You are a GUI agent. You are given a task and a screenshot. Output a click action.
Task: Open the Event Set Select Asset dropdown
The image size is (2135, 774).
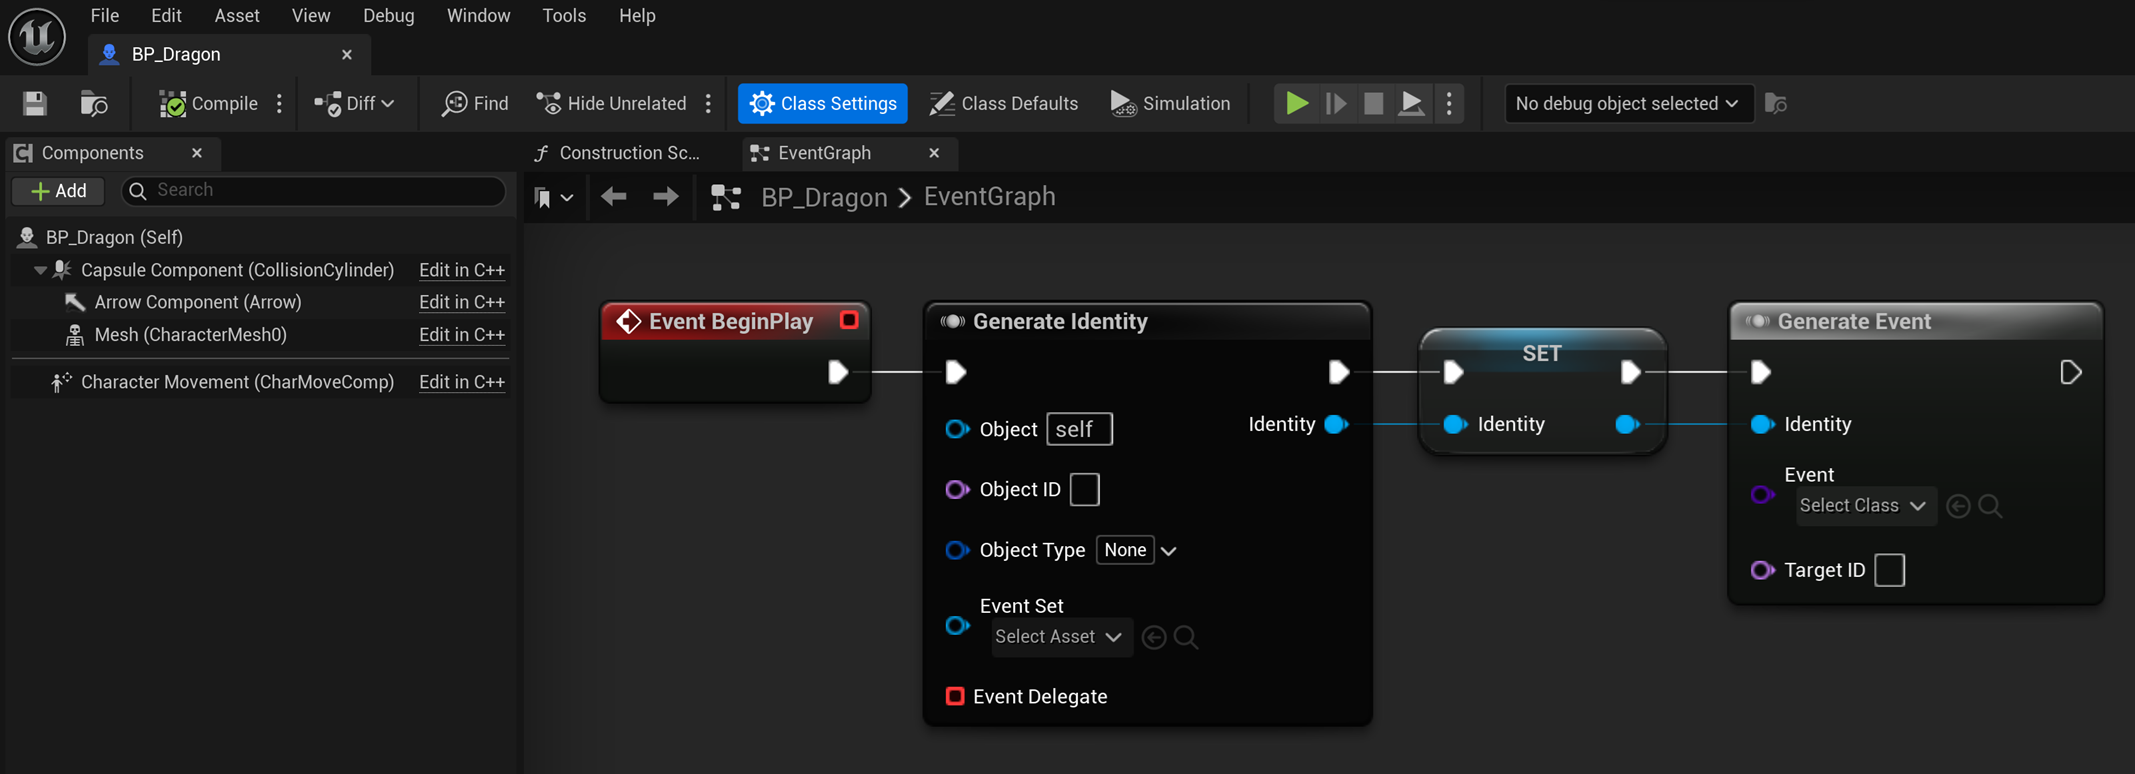click(1059, 637)
